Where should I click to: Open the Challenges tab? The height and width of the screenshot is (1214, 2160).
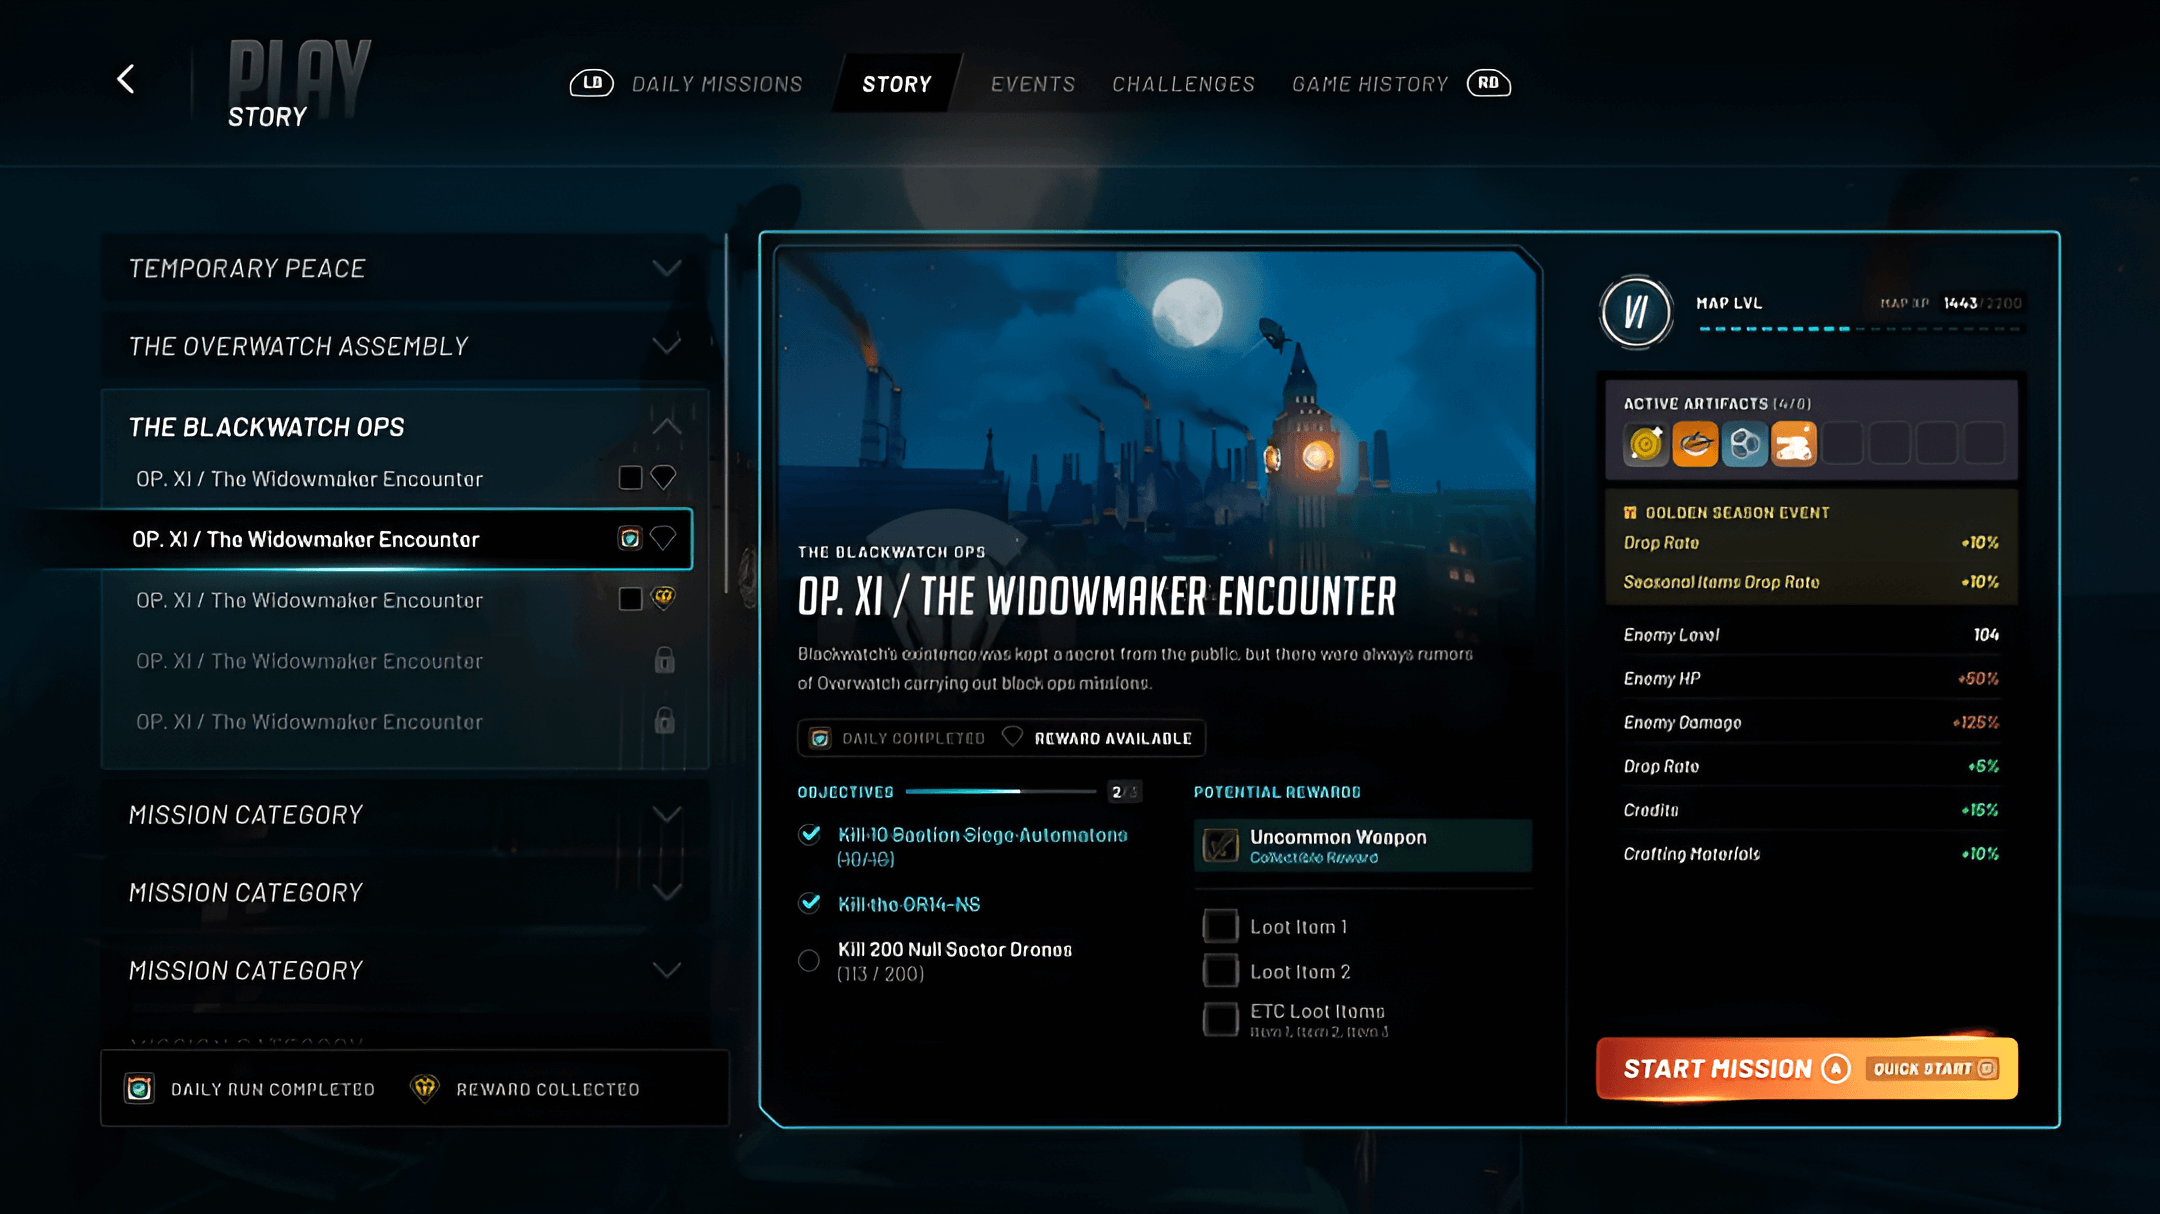1183,84
